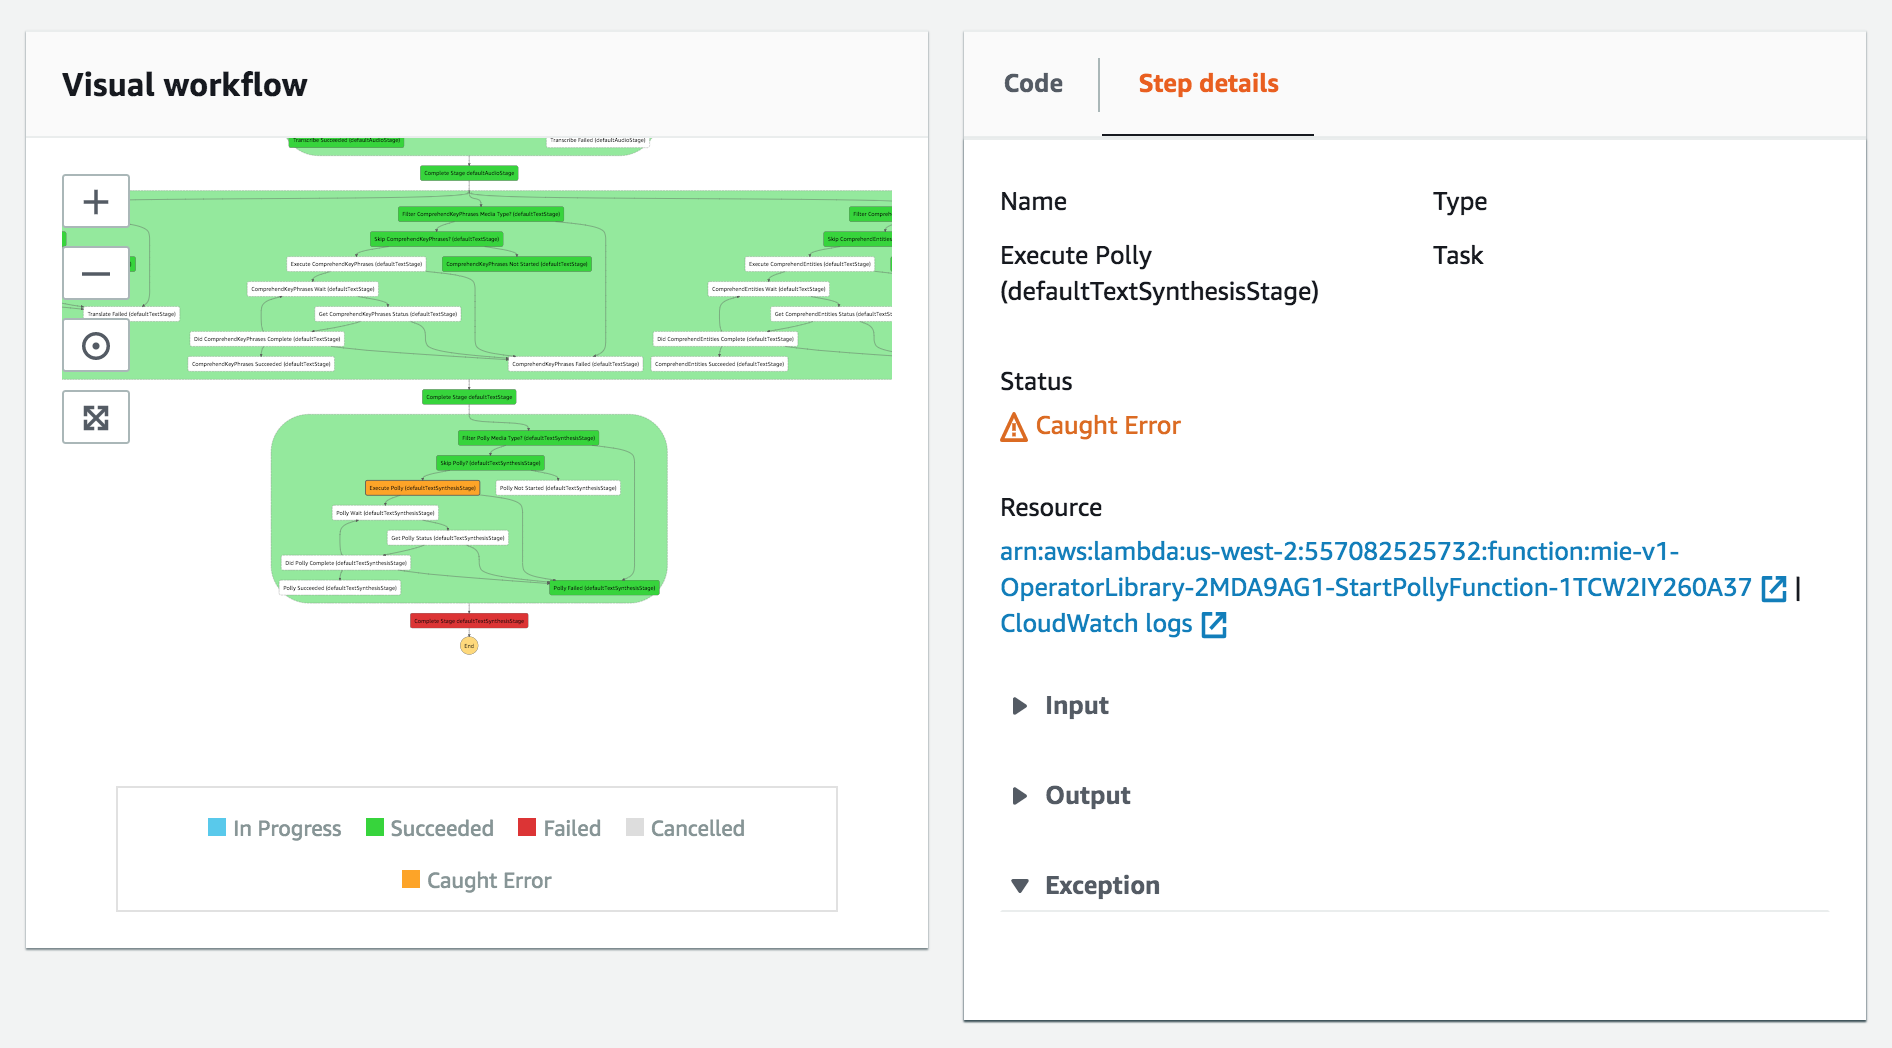Expand workflow to fullscreen with arrows icon
The image size is (1892, 1048).
click(x=96, y=418)
